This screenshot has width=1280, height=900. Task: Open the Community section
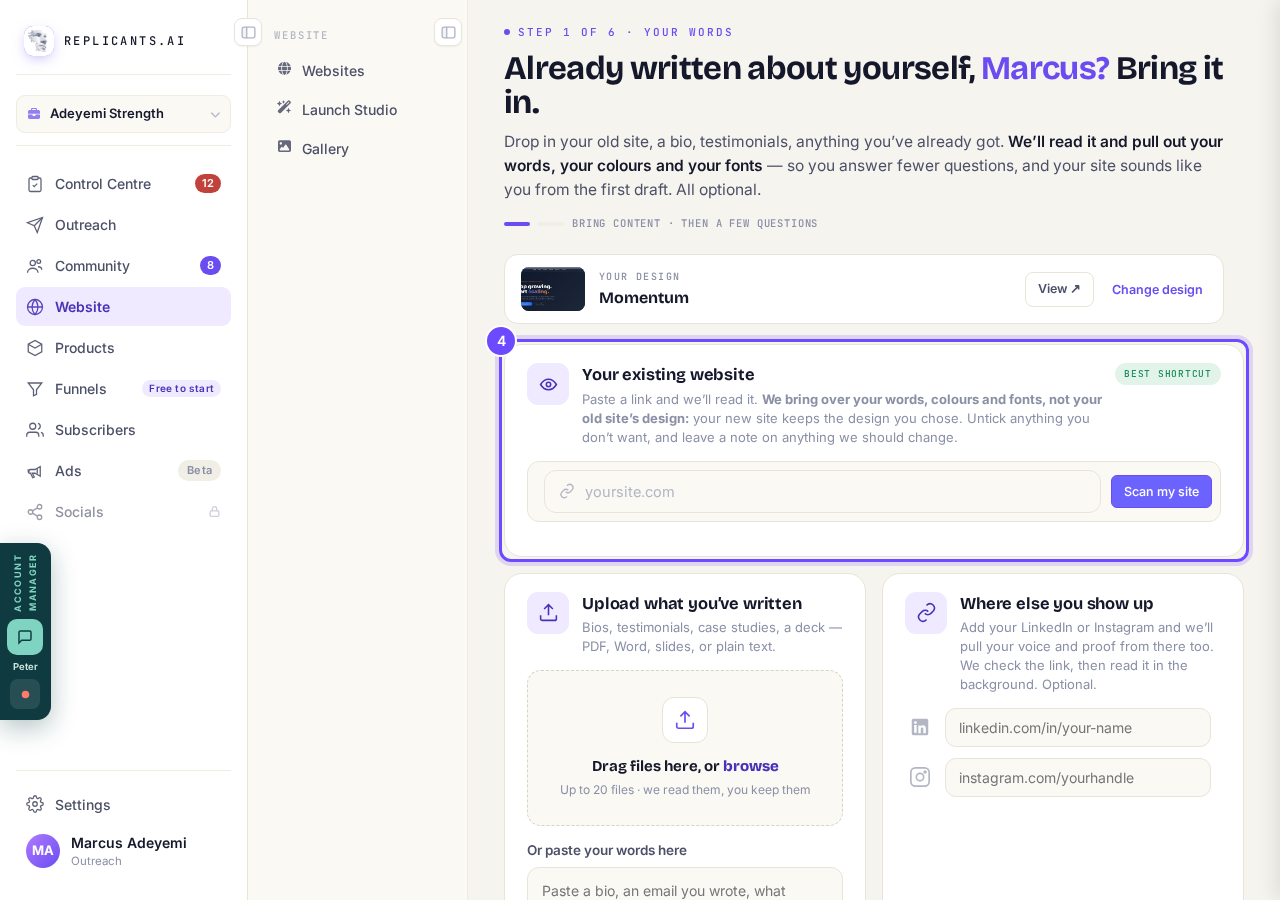click(124, 266)
